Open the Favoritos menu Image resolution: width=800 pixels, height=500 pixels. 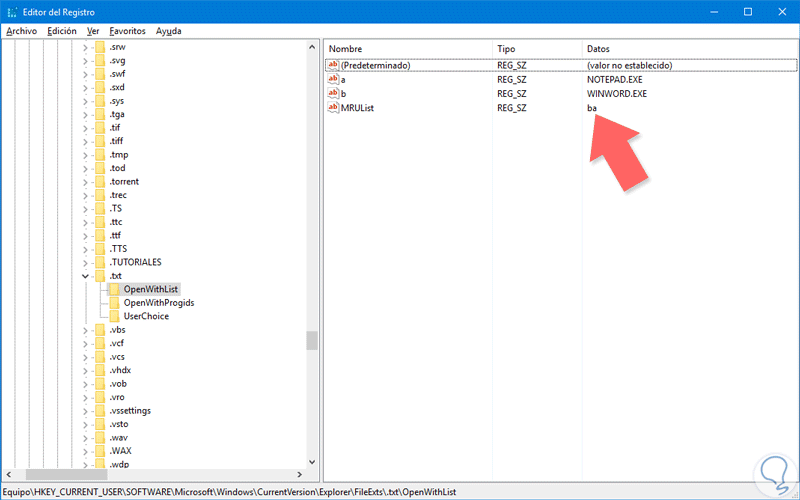click(127, 31)
